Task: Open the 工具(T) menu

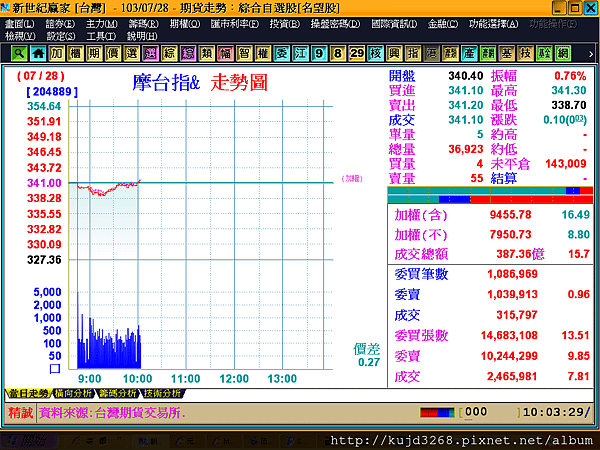Action: pyautogui.click(x=101, y=36)
